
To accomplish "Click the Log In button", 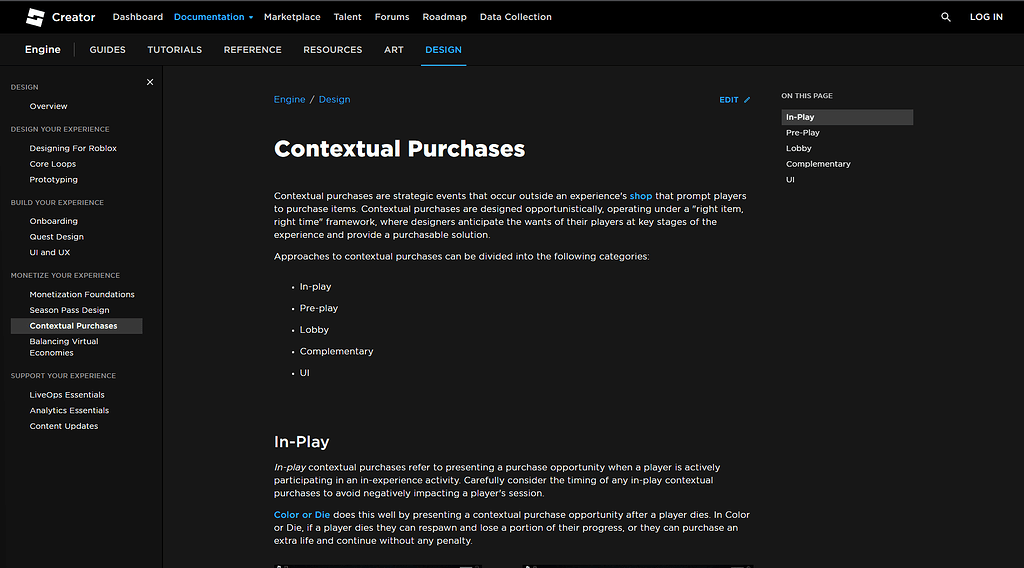I will (x=986, y=17).
